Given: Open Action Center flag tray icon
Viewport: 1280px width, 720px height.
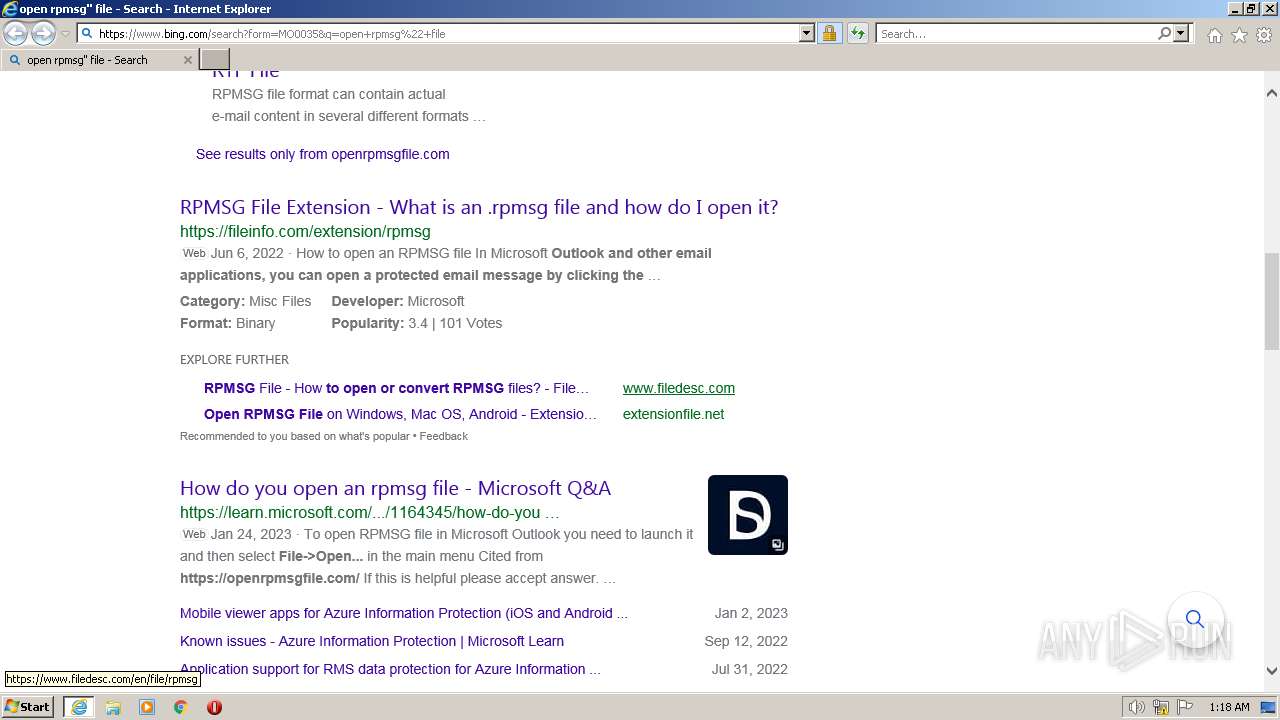Looking at the screenshot, I should click(1185, 707).
